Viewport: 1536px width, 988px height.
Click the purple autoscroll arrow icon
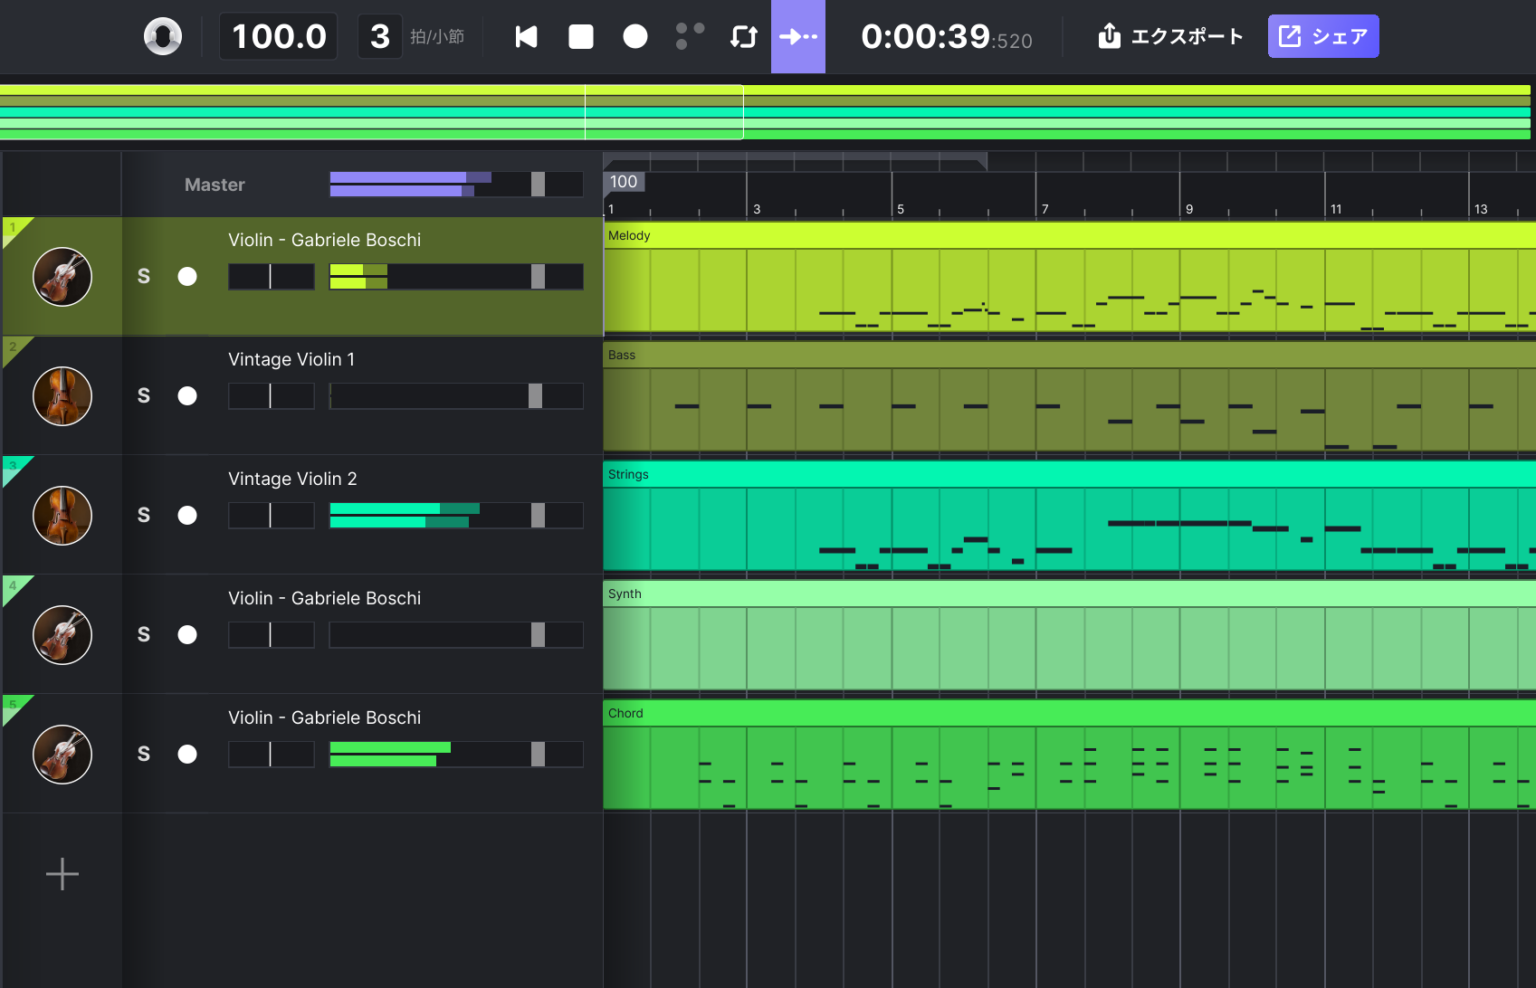797,36
